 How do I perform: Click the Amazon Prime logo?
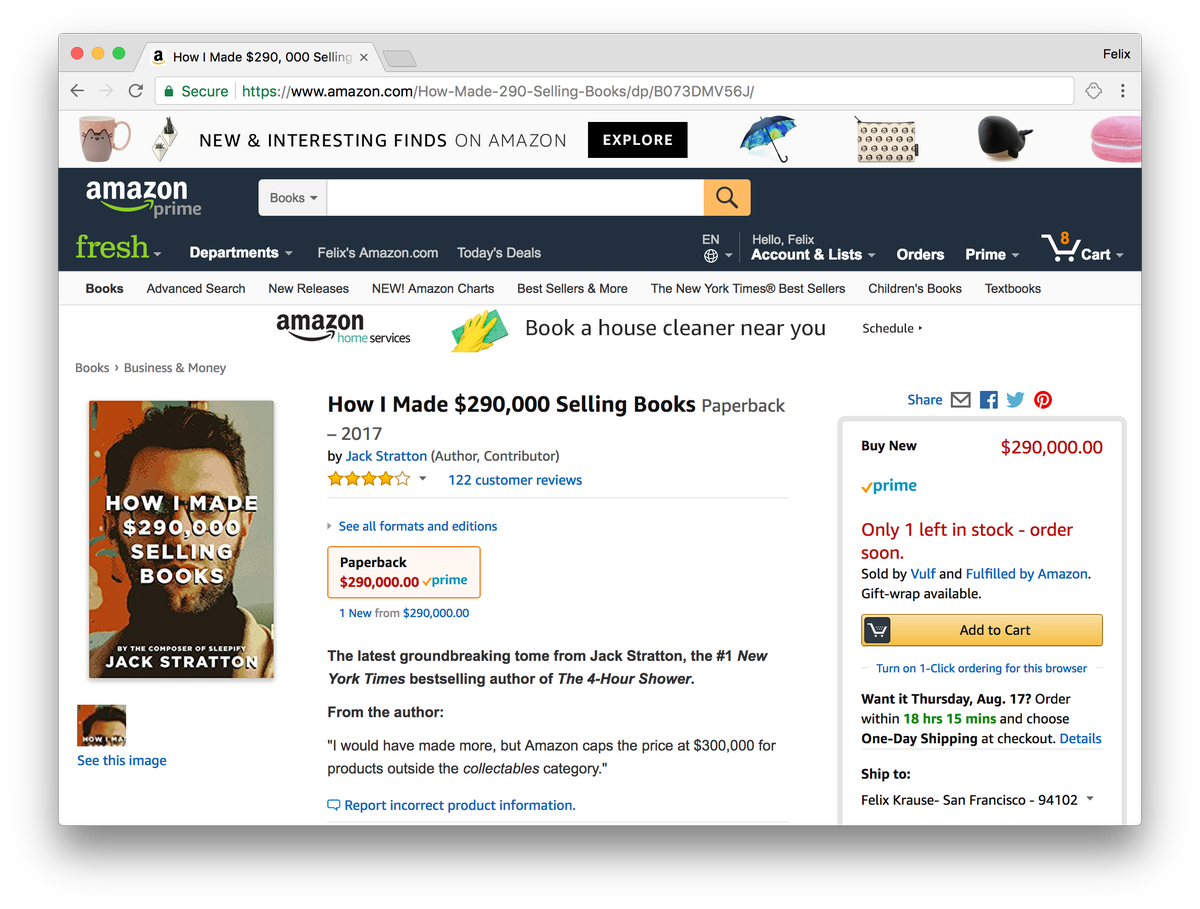tap(144, 198)
